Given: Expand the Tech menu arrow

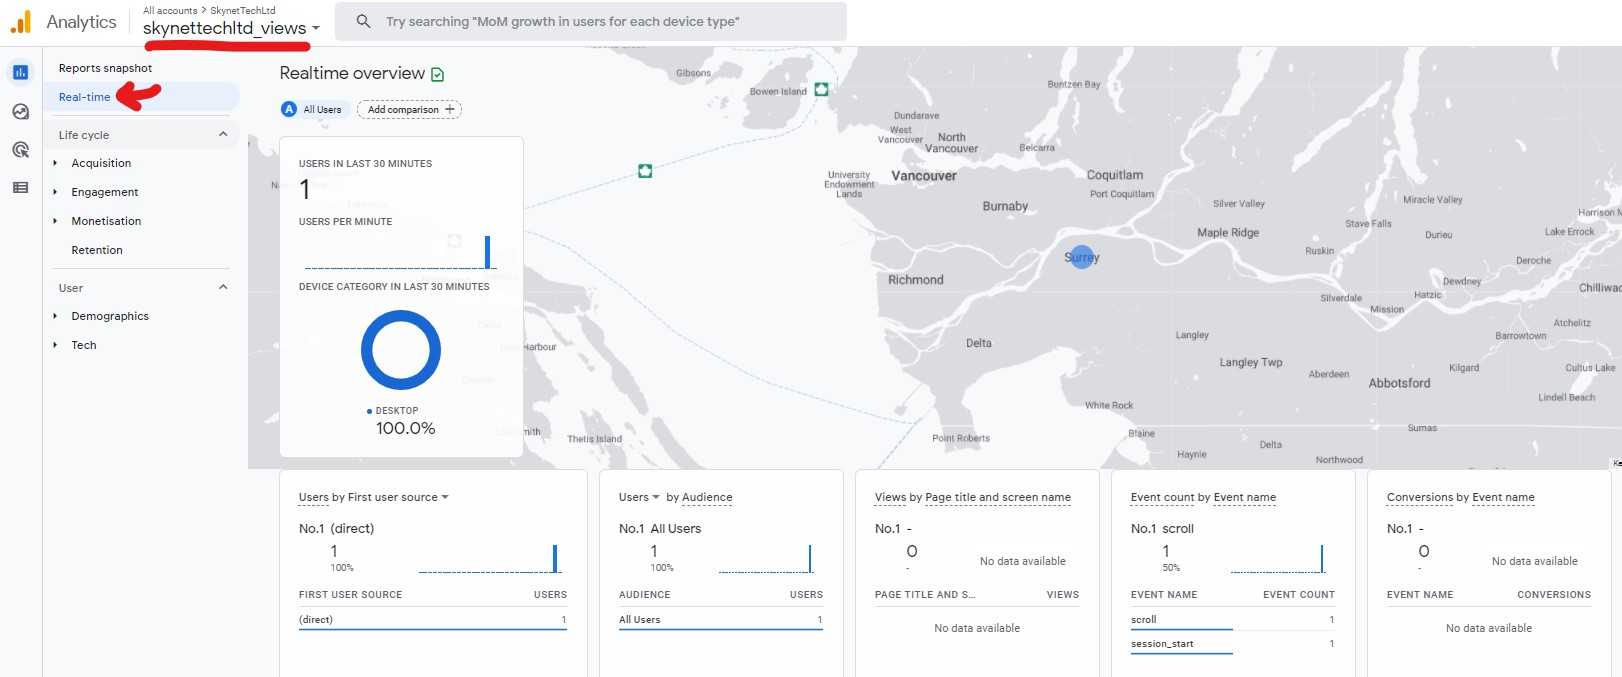Looking at the screenshot, I should point(55,345).
